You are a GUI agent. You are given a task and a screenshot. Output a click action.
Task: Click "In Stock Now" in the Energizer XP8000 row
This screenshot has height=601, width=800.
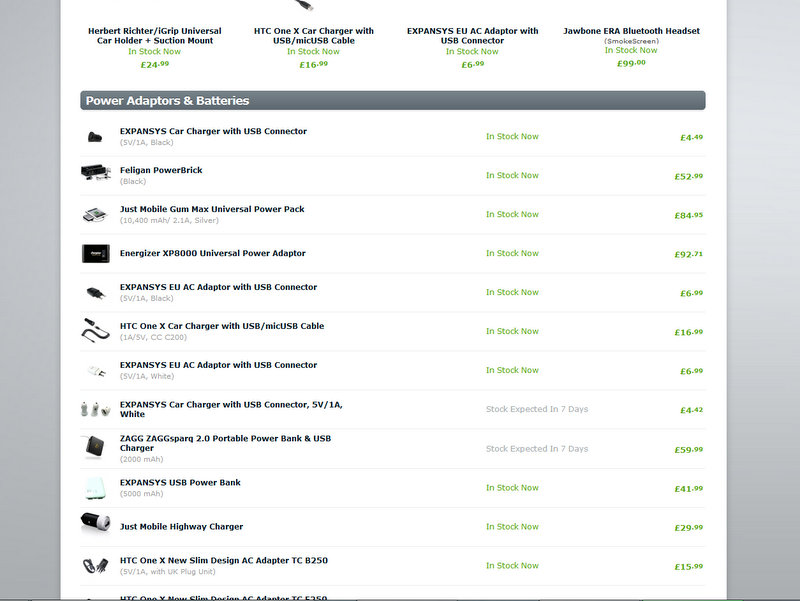[x=512, y=254]
